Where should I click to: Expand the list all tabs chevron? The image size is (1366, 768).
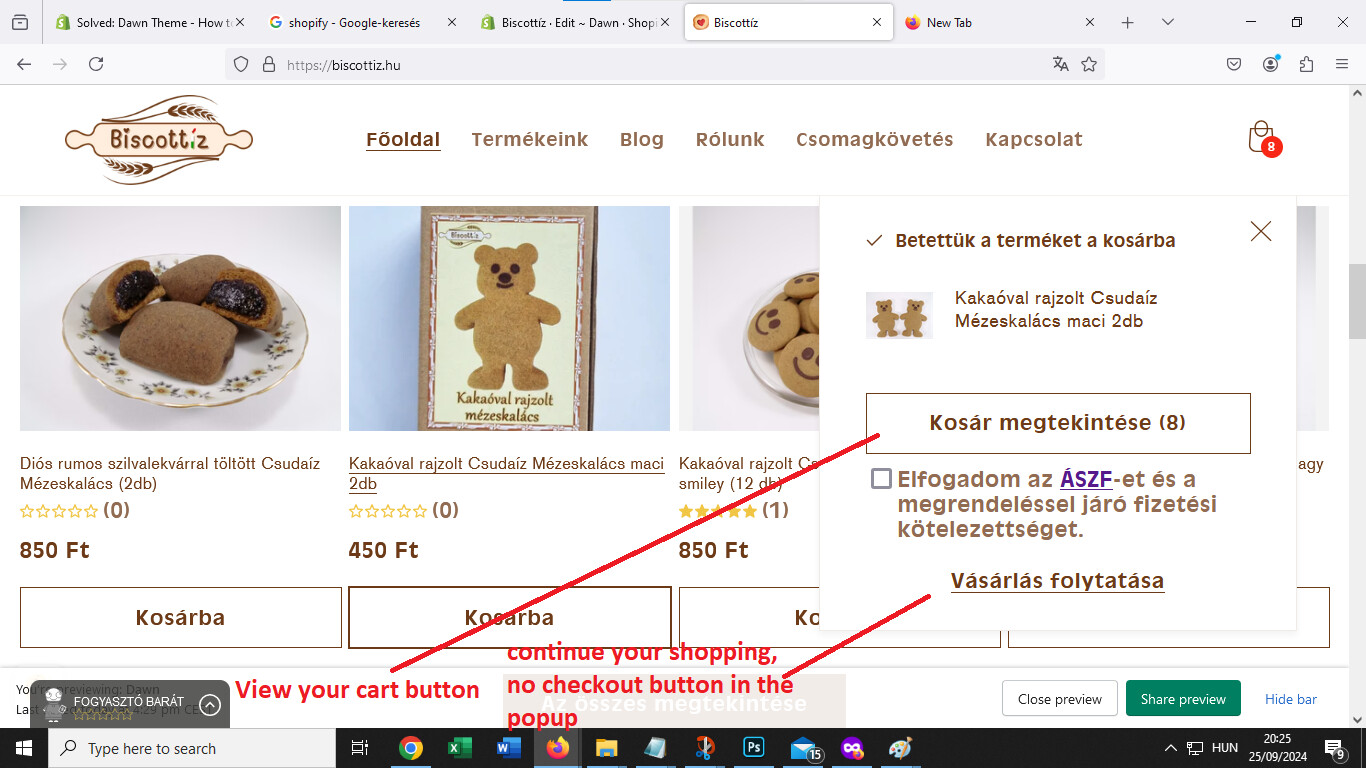coord(1167,22)
